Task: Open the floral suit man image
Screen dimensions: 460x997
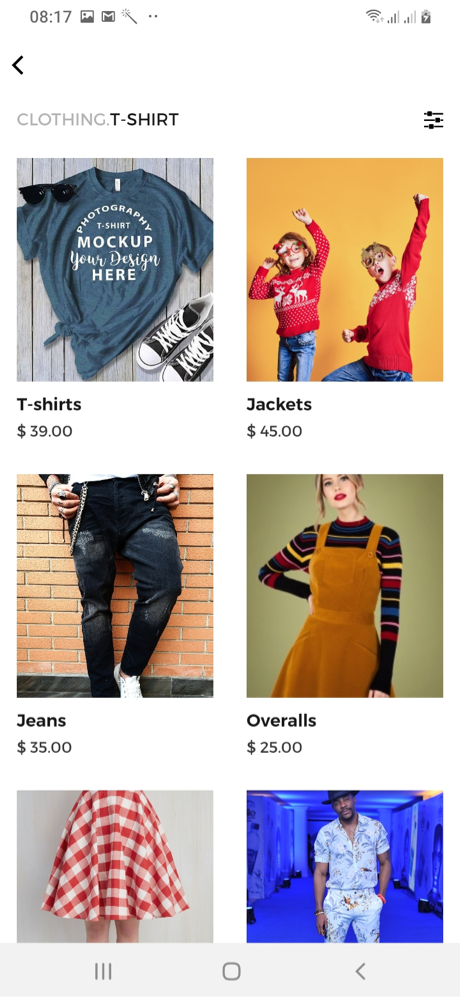Action: click(x=345, y=866)
